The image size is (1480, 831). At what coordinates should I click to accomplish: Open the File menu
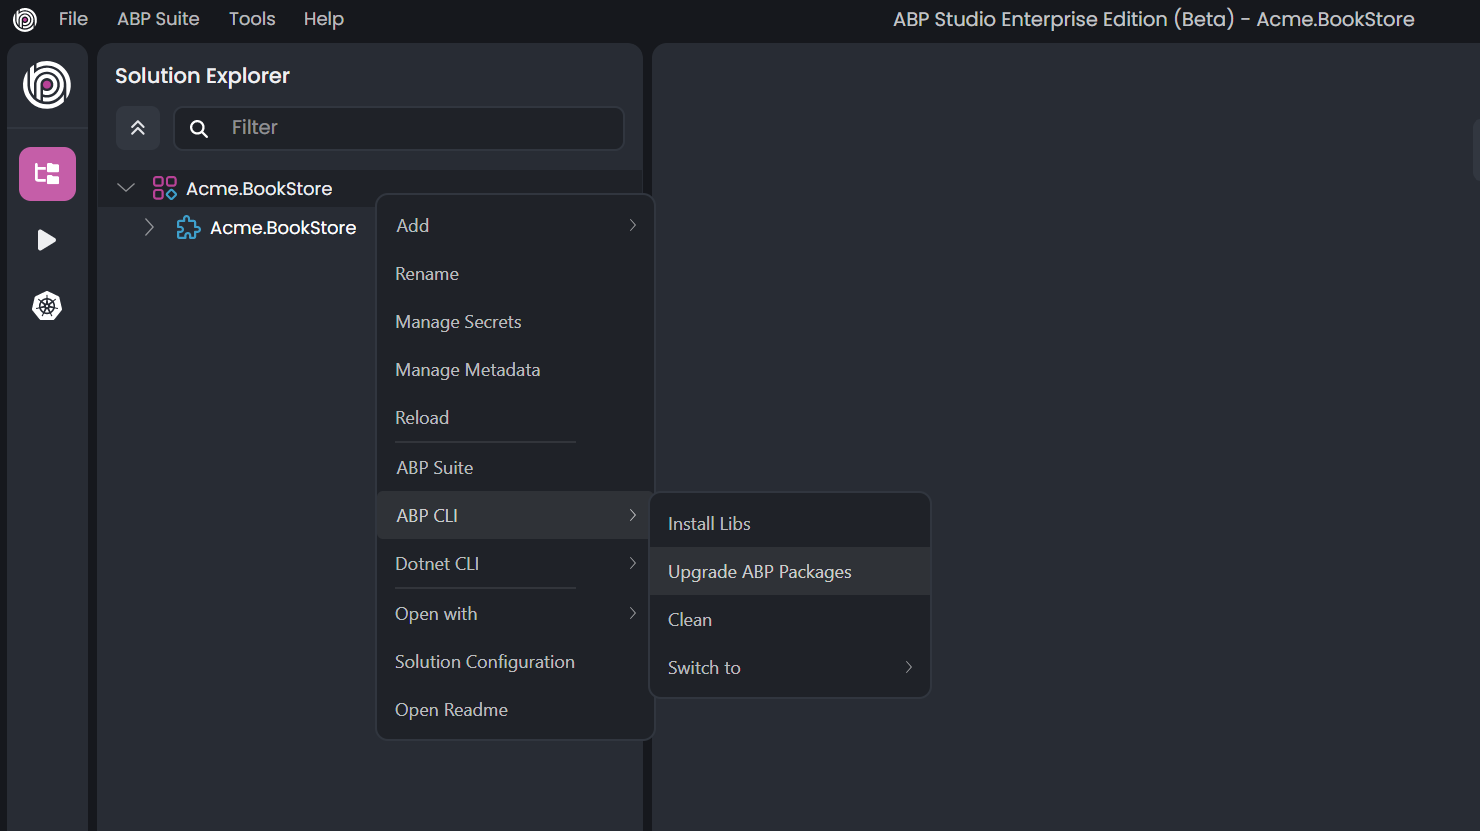[73, 19]
